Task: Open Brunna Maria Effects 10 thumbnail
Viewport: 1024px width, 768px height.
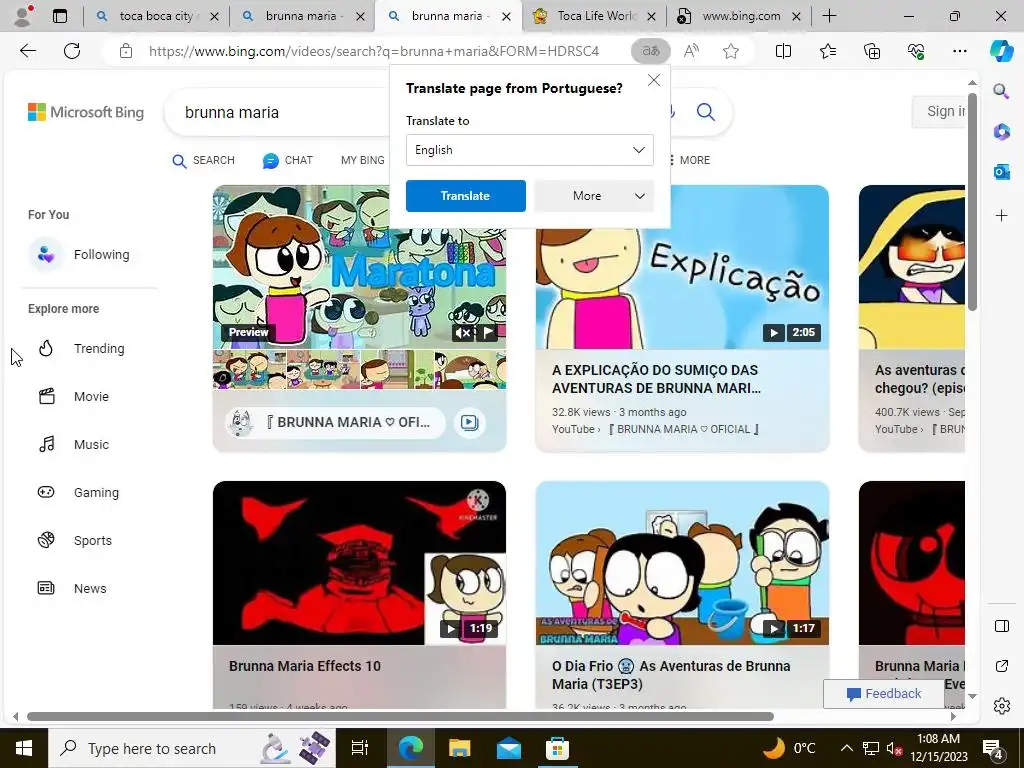Action: (359, 563)
